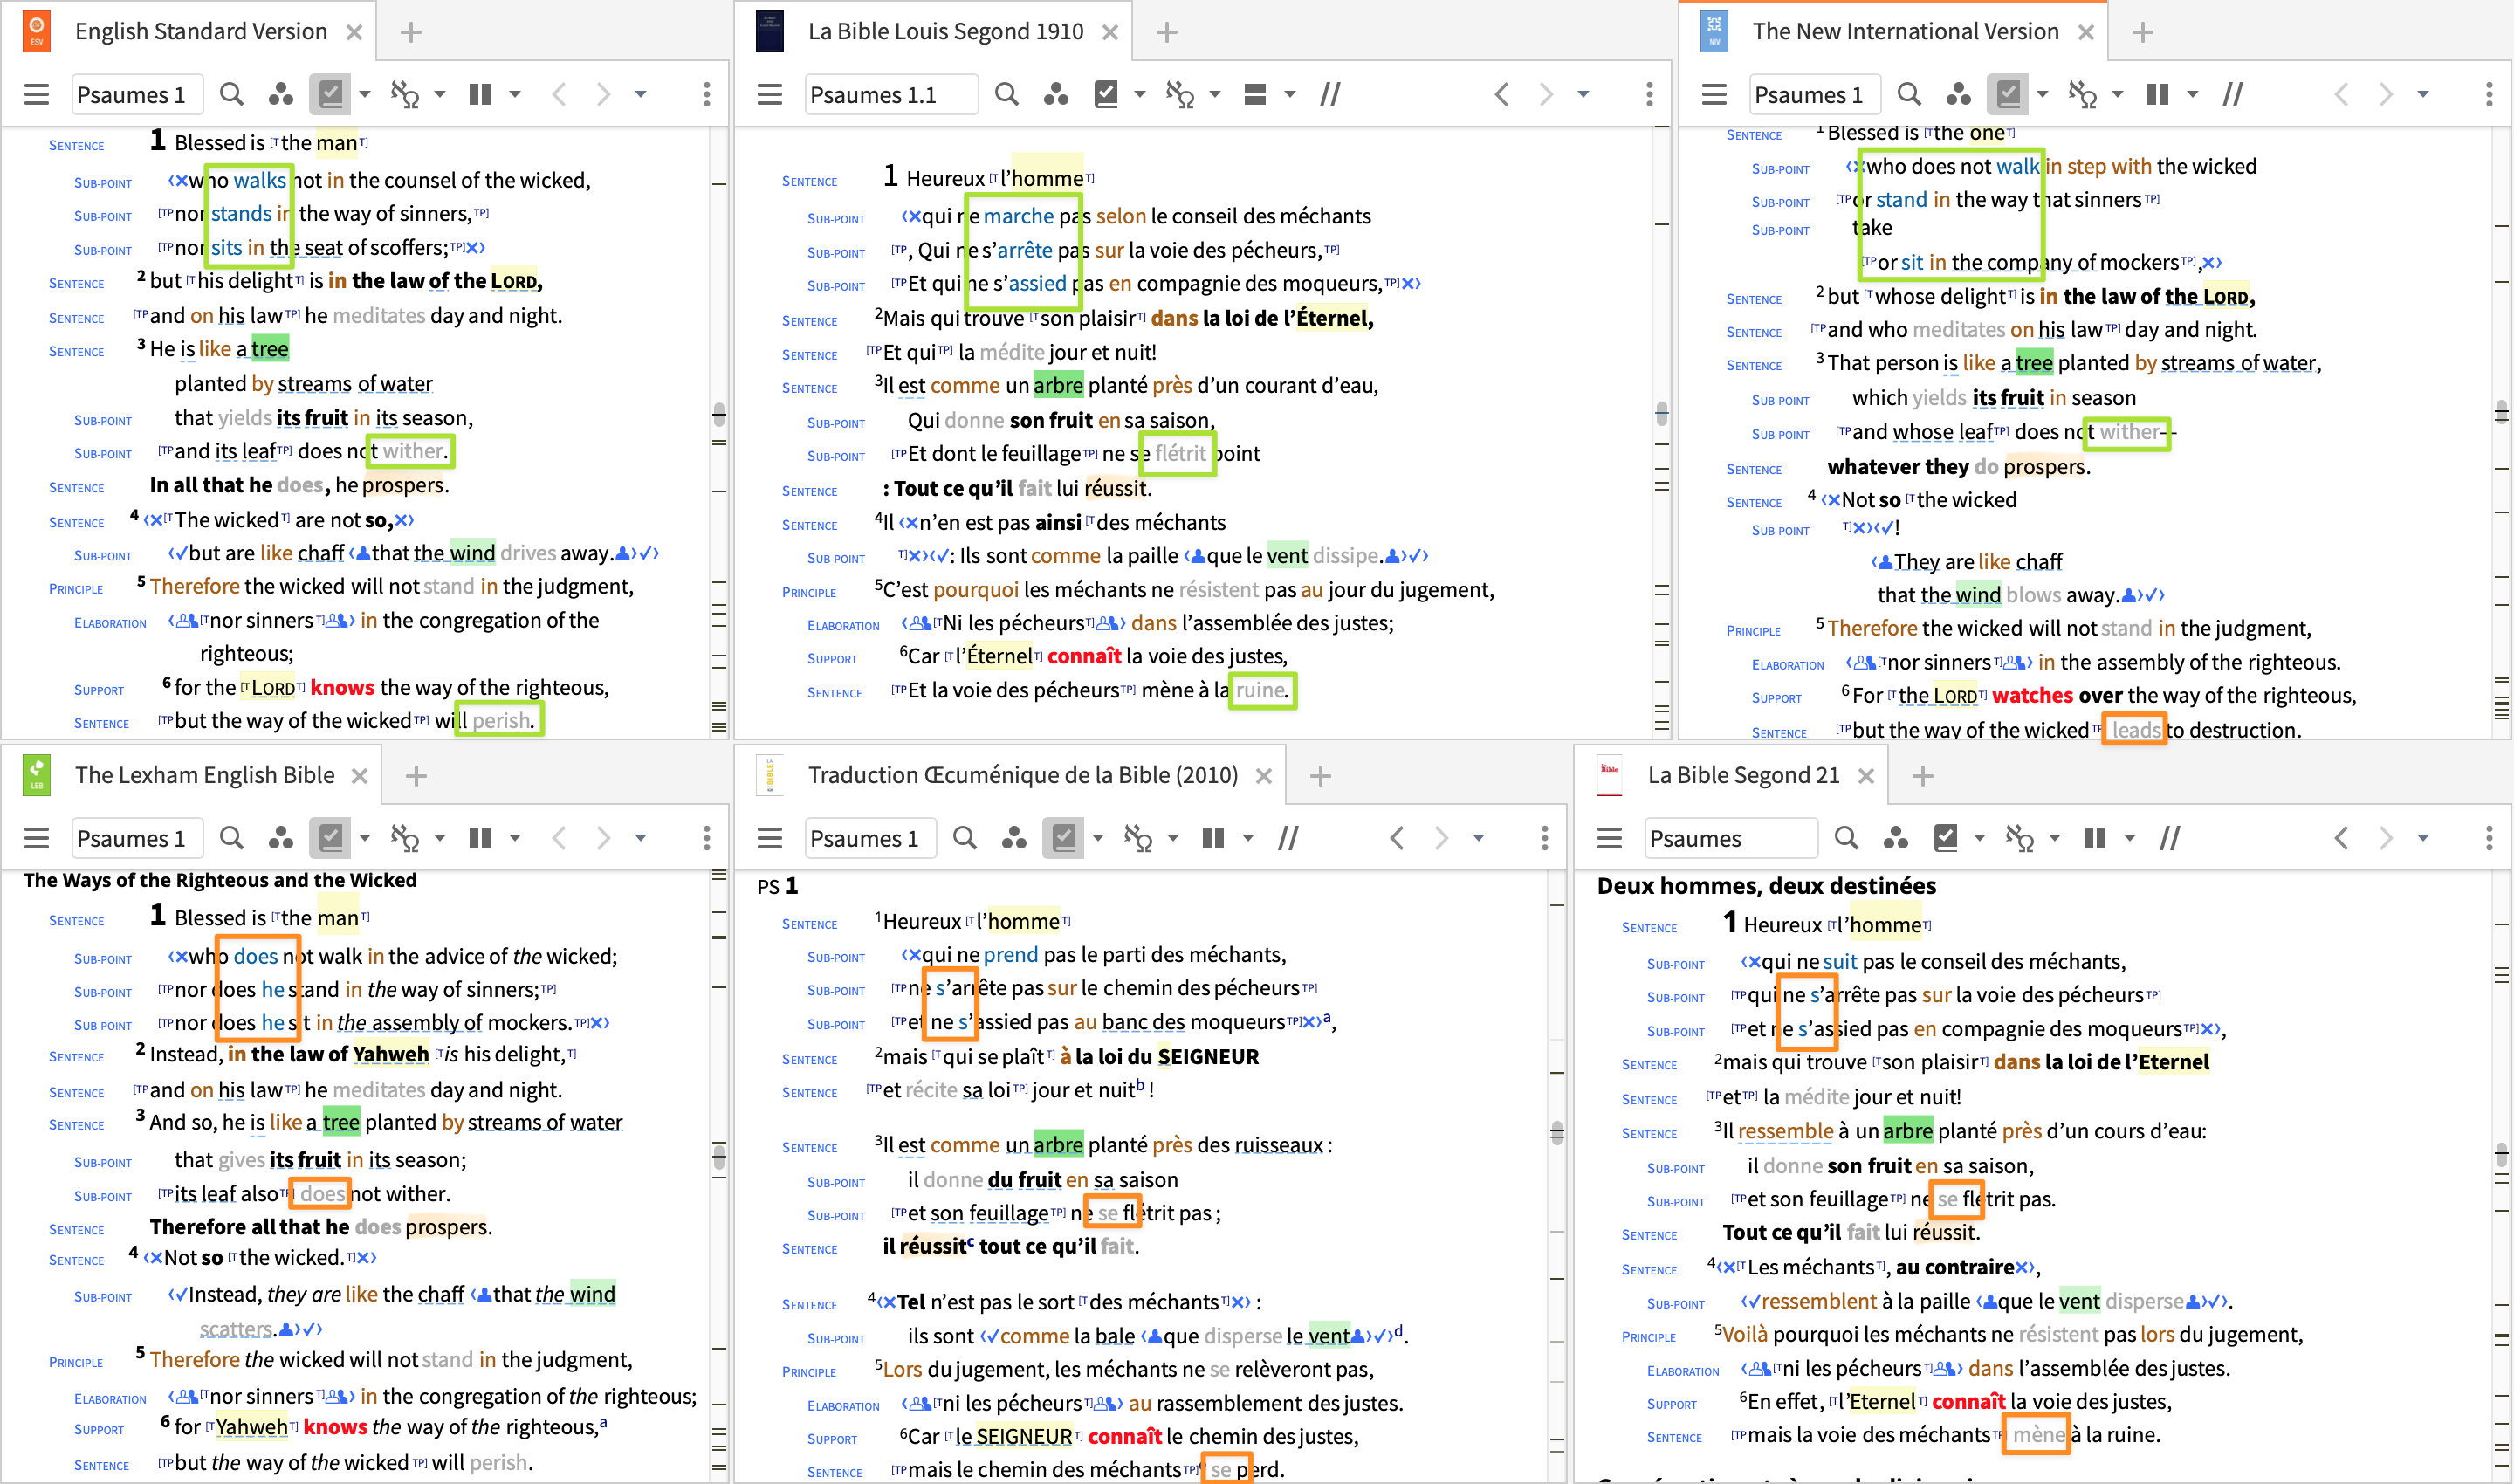The height and width of the screenshot is (1484, 2514).
Task: Toggle visual filters checkbox in TOB toolbar
Action: (x=1063, y=838)
